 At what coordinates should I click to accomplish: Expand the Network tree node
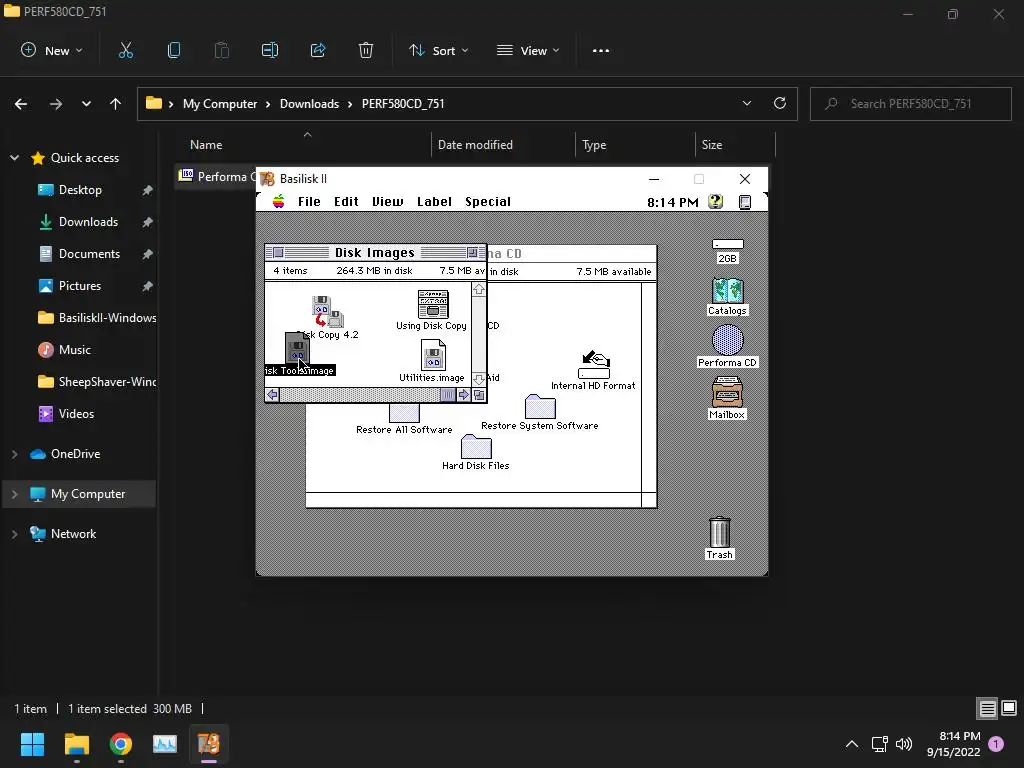coord(14,534)
